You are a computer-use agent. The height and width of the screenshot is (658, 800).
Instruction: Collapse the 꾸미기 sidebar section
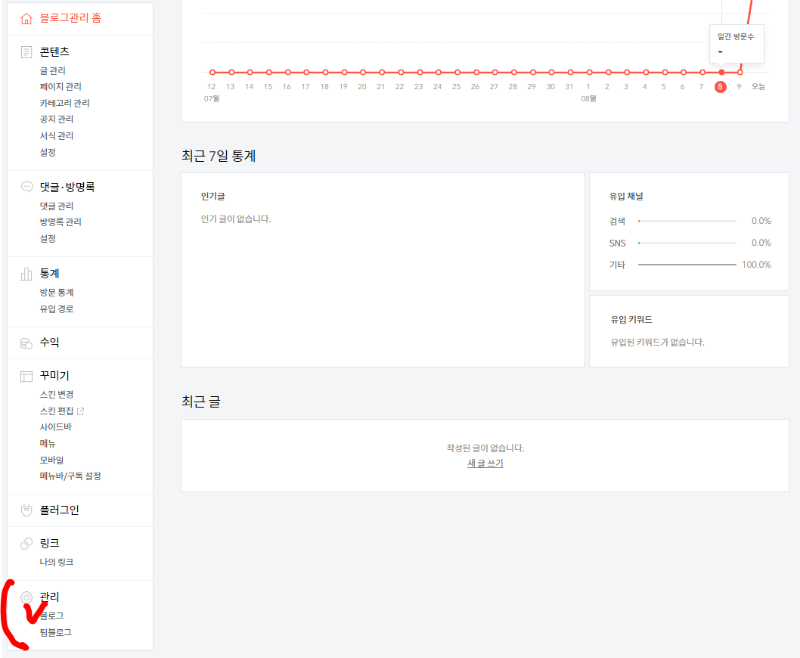tap(52, 374)
